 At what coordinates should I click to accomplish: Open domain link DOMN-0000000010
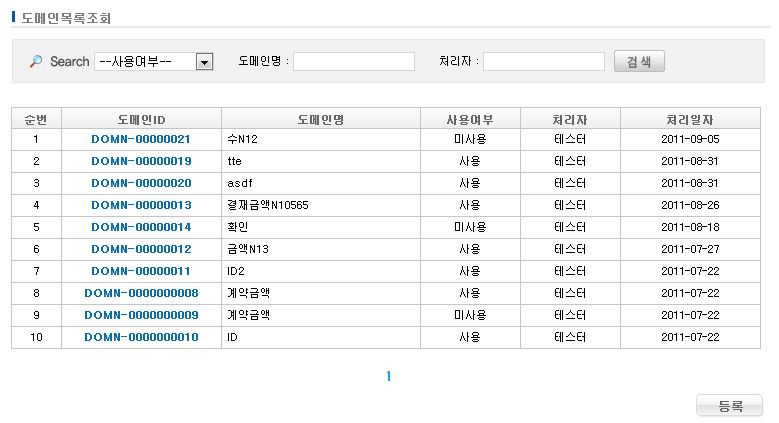click(x=141, y=337)
